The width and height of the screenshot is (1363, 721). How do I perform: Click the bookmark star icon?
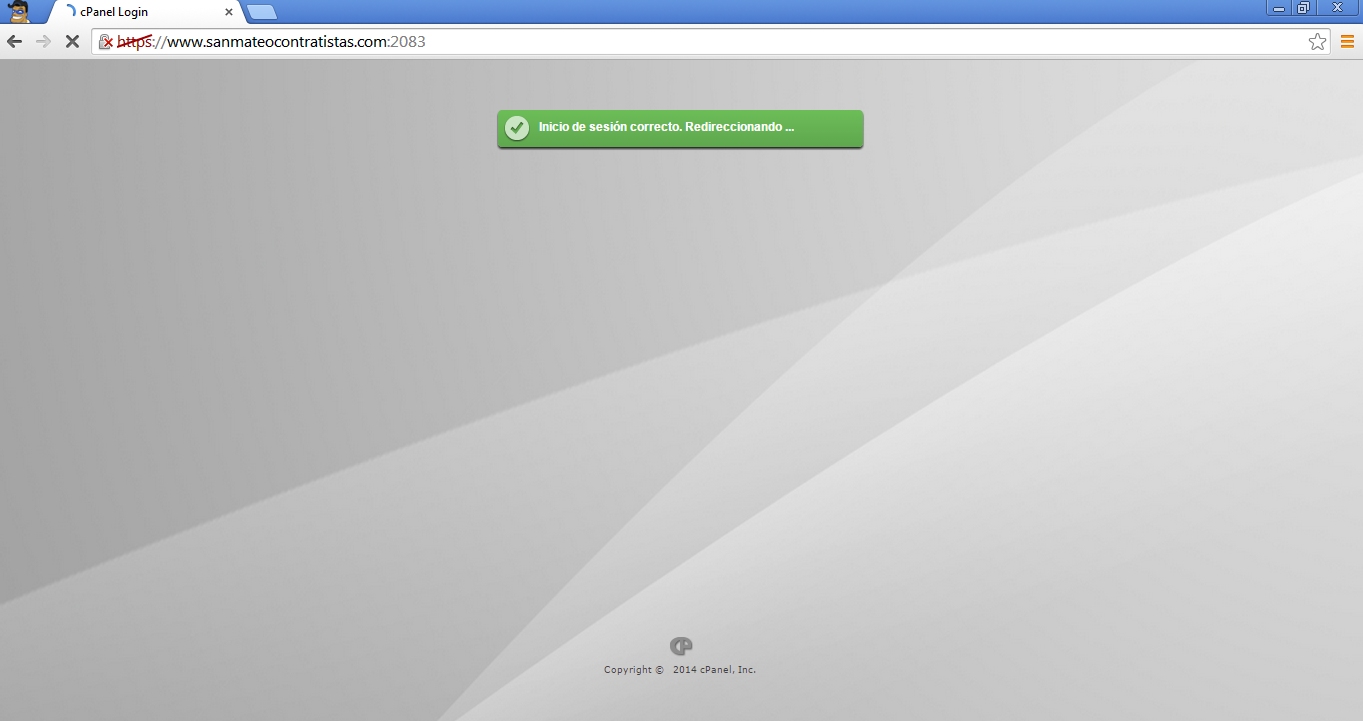1317,42
